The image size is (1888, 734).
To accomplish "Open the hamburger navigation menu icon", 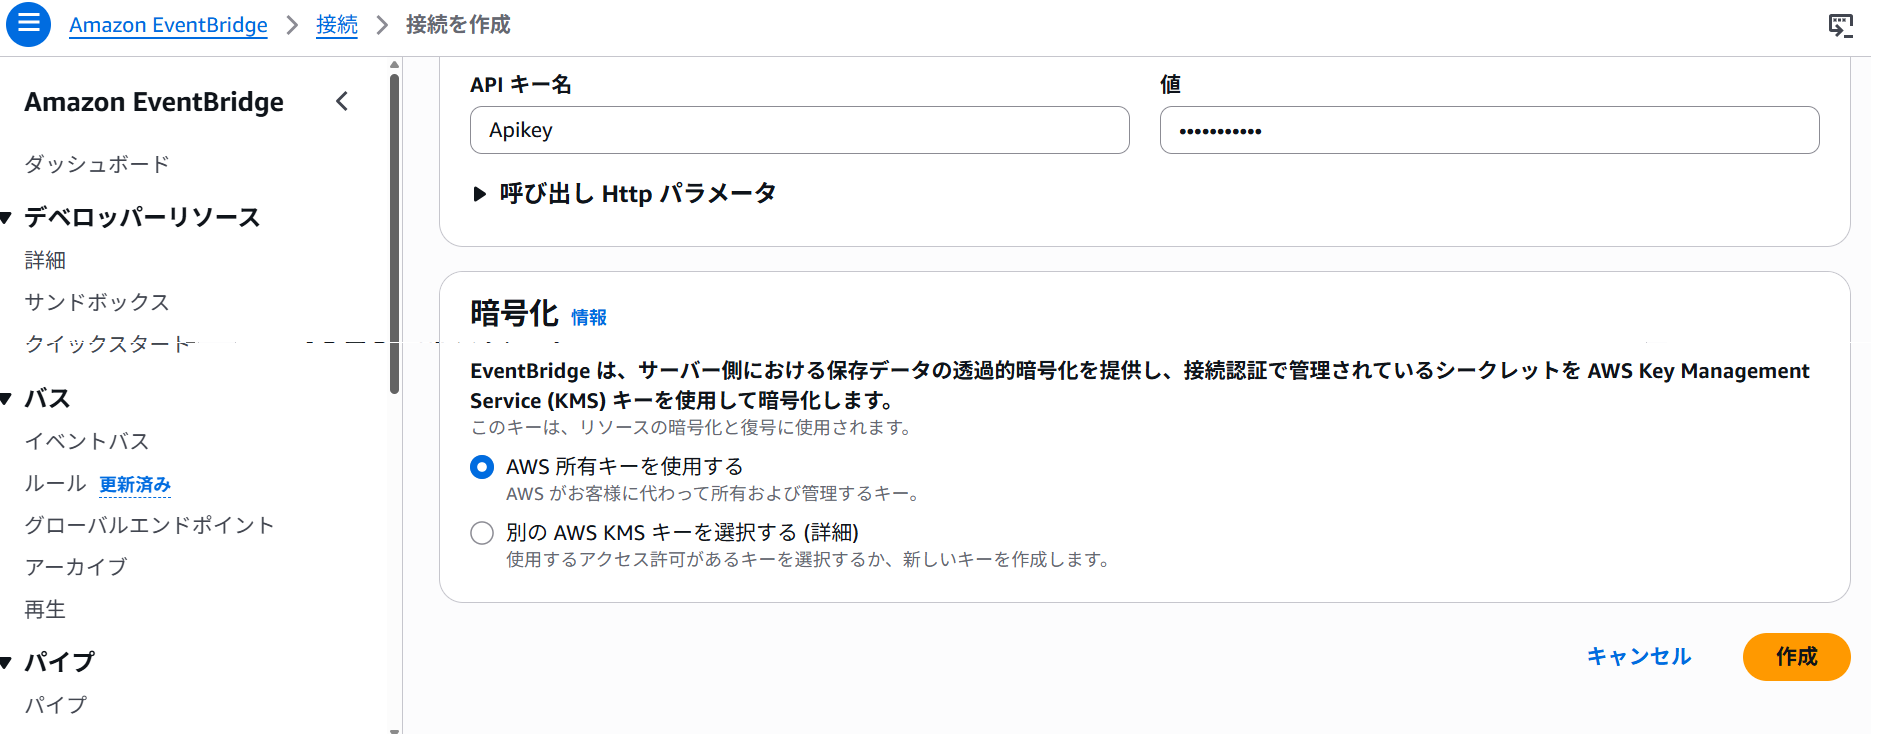I will [x=28, y=23].
